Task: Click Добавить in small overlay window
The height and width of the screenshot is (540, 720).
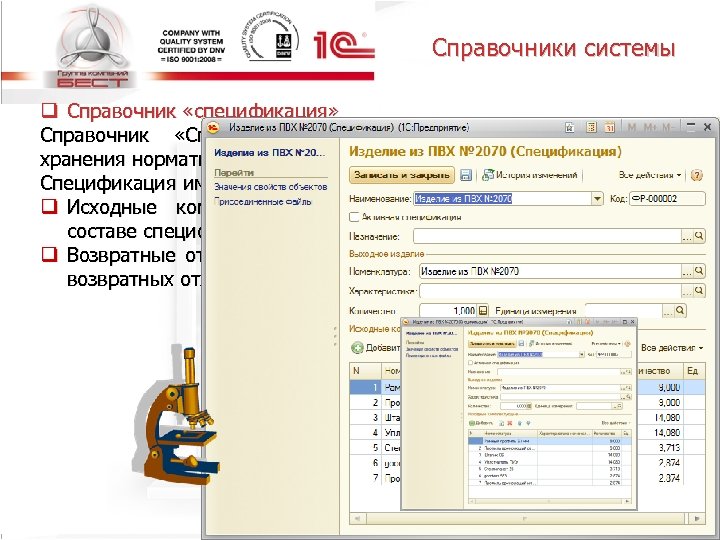Action: [x=481, y=423]
